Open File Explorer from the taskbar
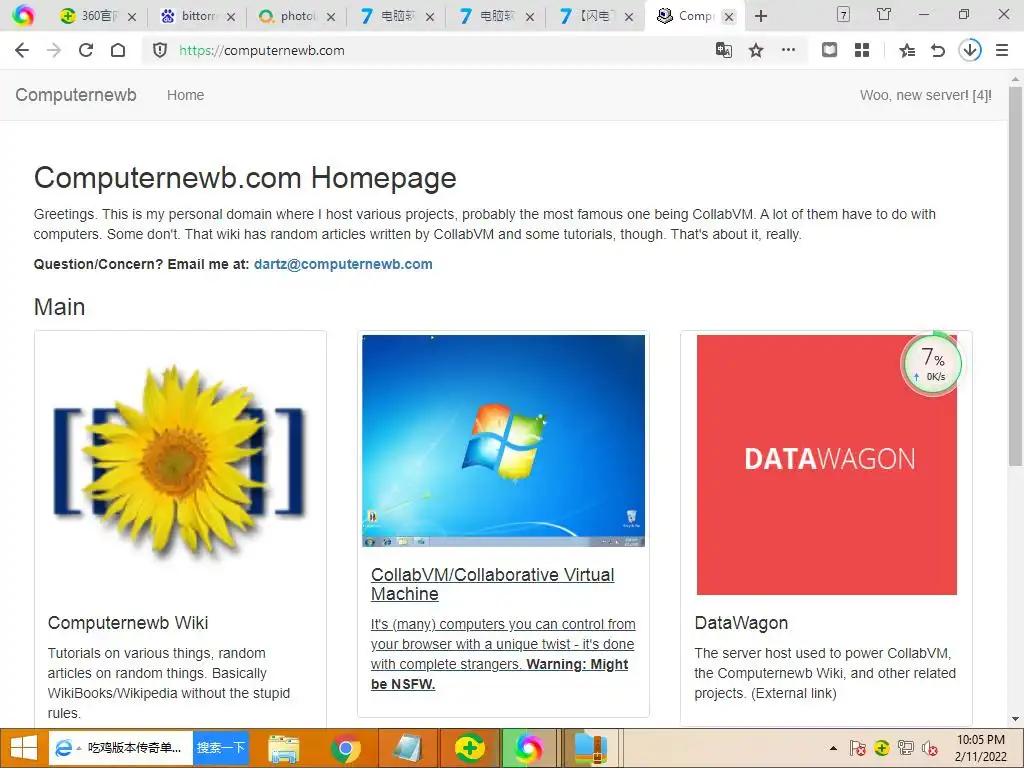The image size is (1024, 768). pos(284,748)
